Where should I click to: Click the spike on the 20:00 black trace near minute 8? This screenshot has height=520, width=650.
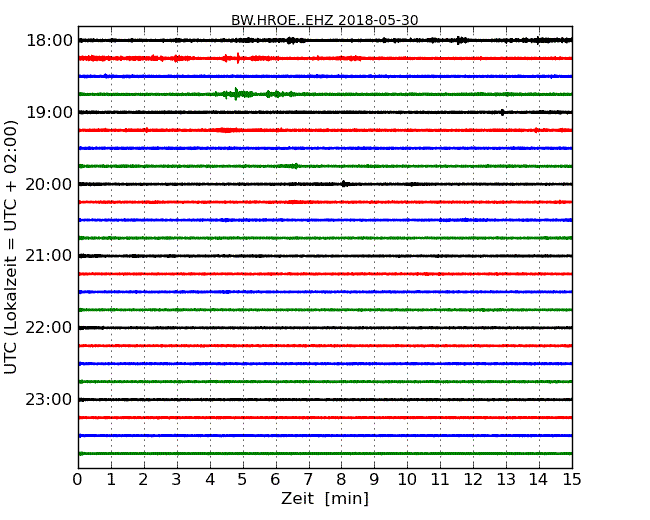coord(344,184)
